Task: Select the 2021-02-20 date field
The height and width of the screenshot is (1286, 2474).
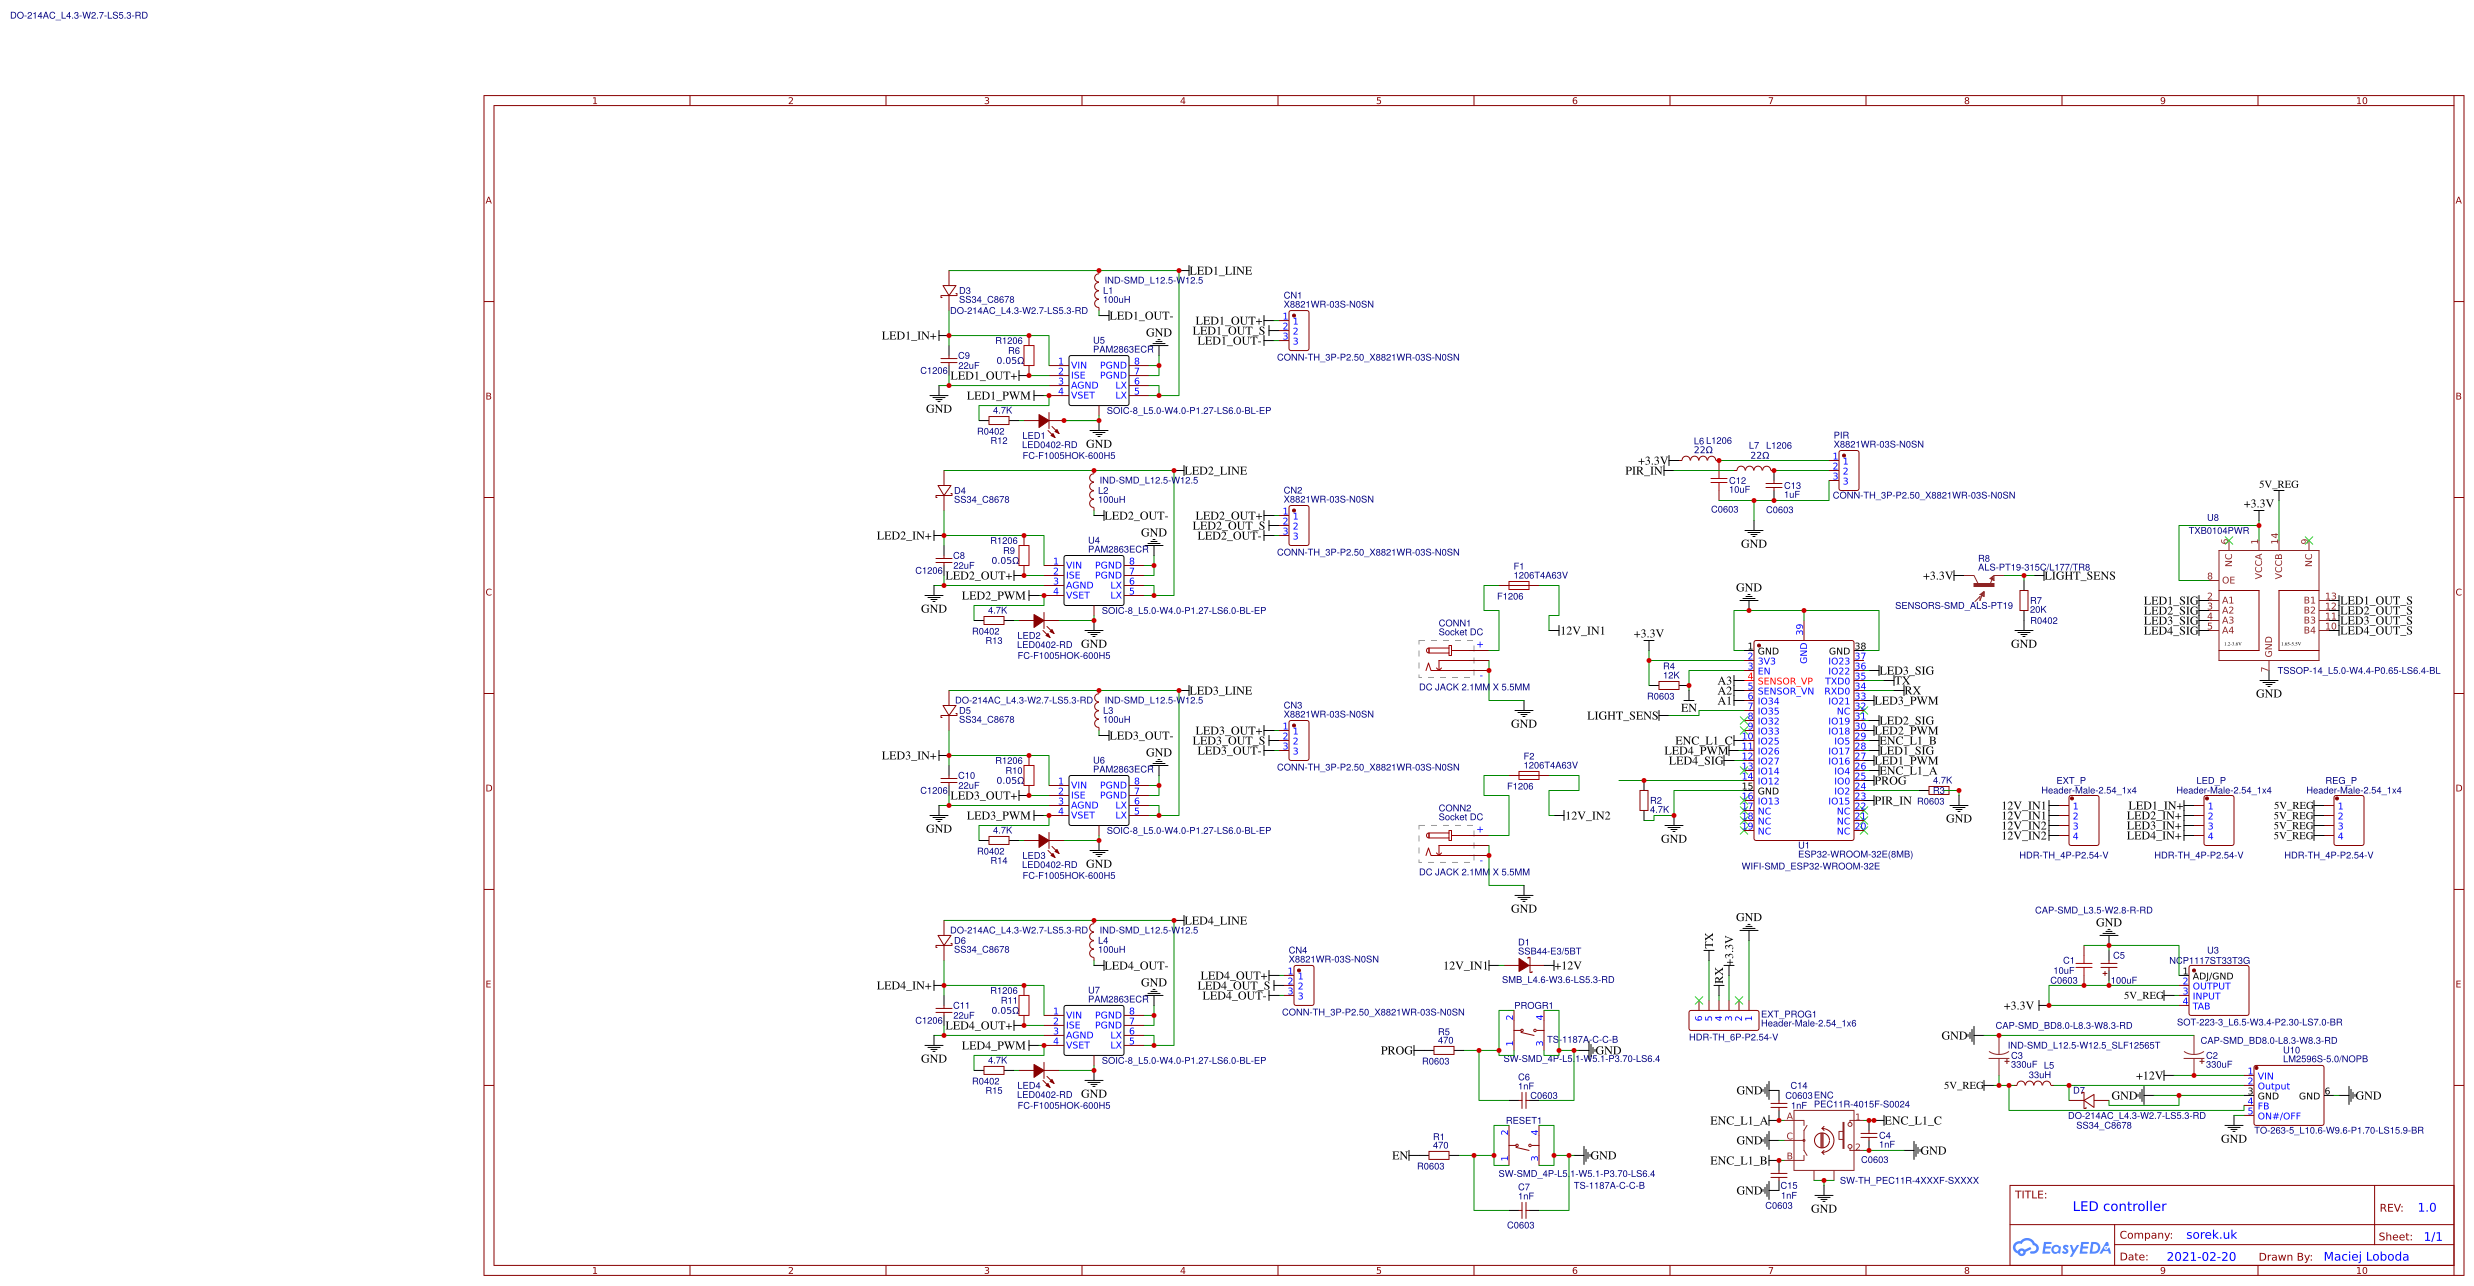Action: [2201, 1257]
